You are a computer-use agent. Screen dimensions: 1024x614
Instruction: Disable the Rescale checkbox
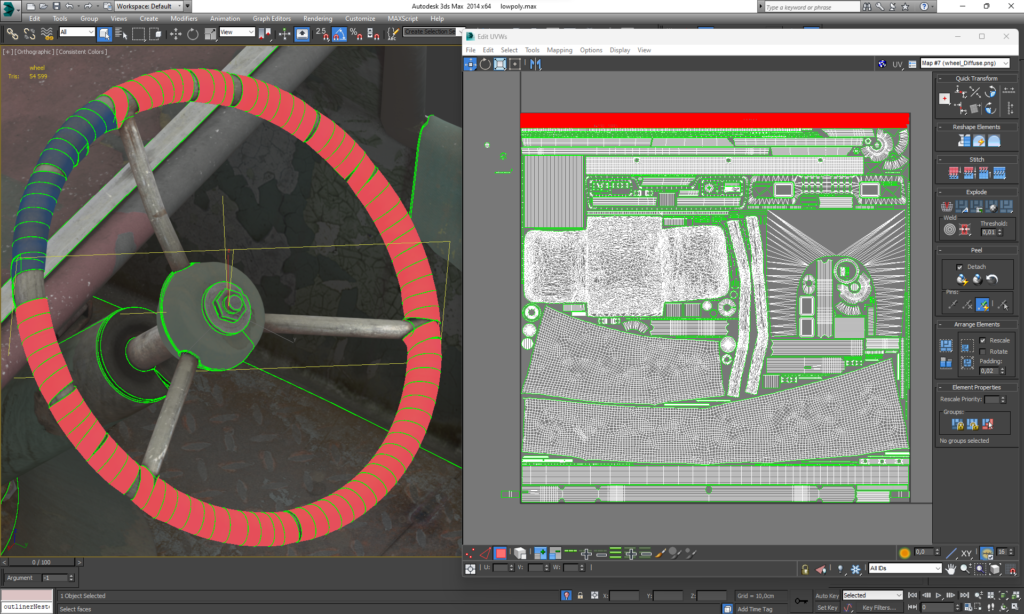[981, 340]
